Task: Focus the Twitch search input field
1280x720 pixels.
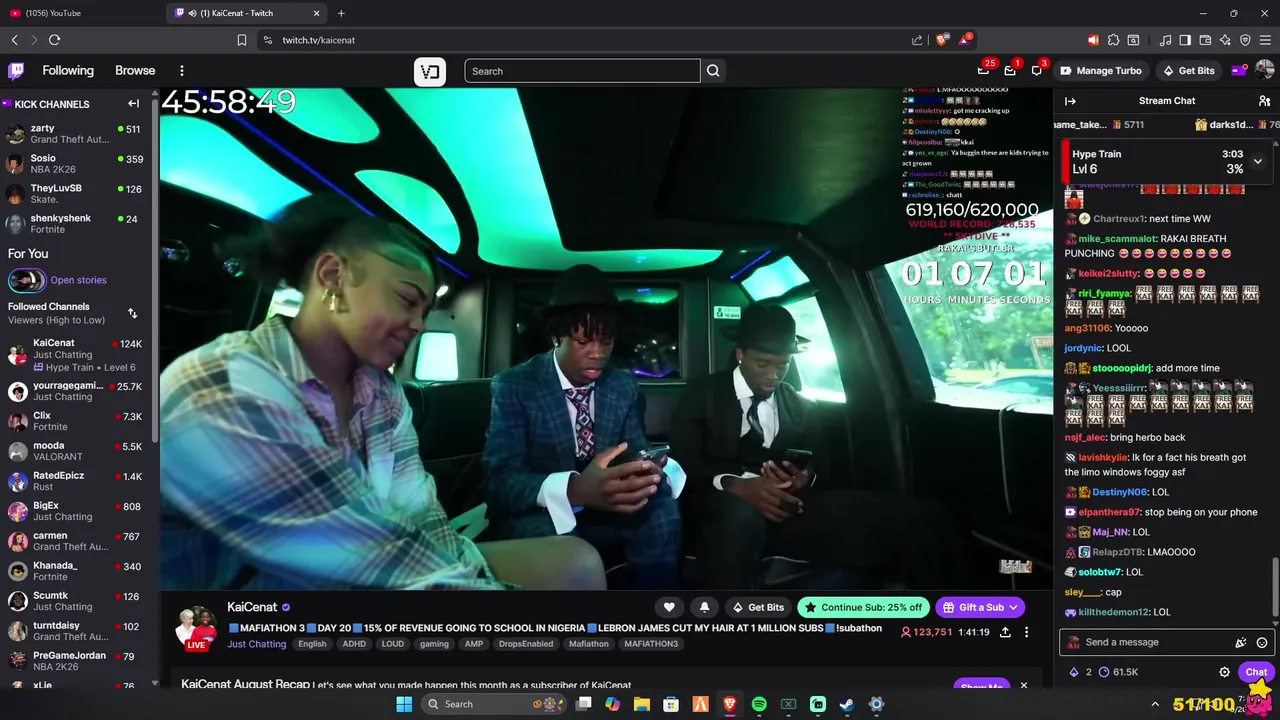Action: 582,71
